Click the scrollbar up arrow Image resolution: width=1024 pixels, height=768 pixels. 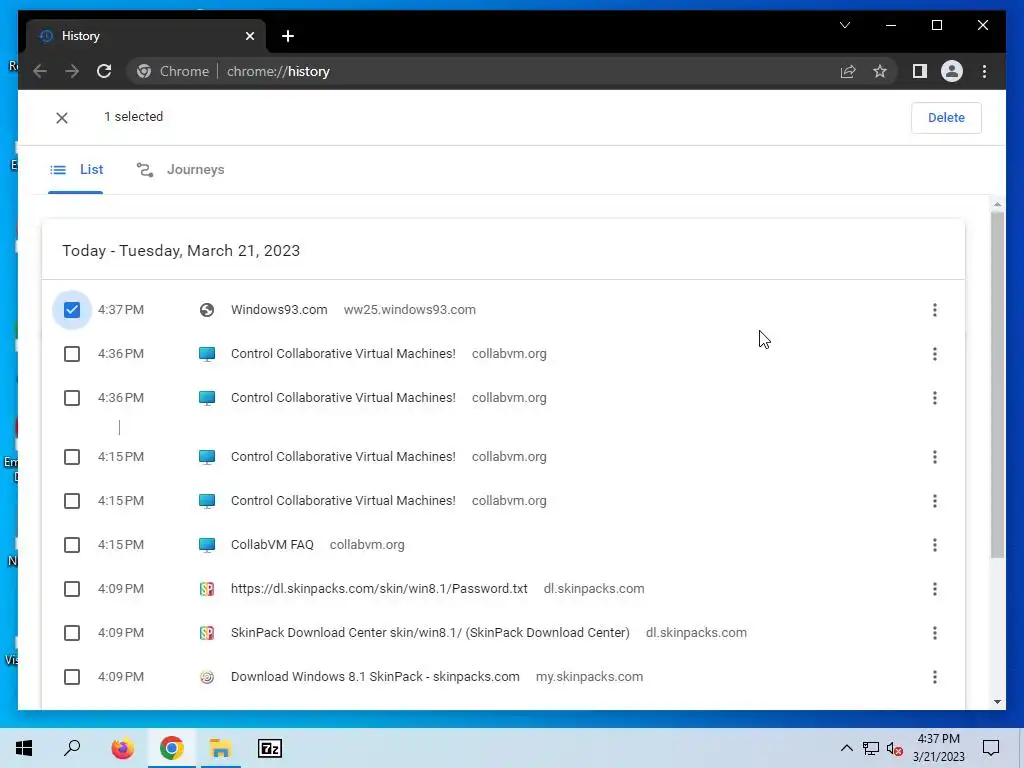[x=997, y=204]
